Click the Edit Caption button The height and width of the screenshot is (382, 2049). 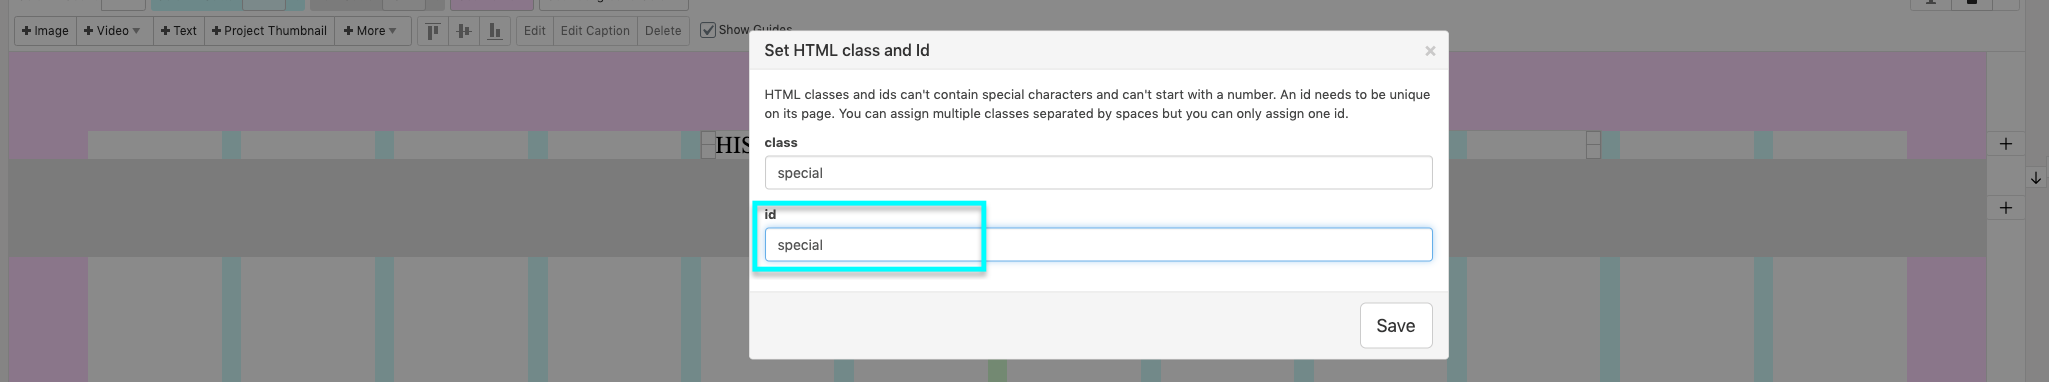click(x=595, y=31)
